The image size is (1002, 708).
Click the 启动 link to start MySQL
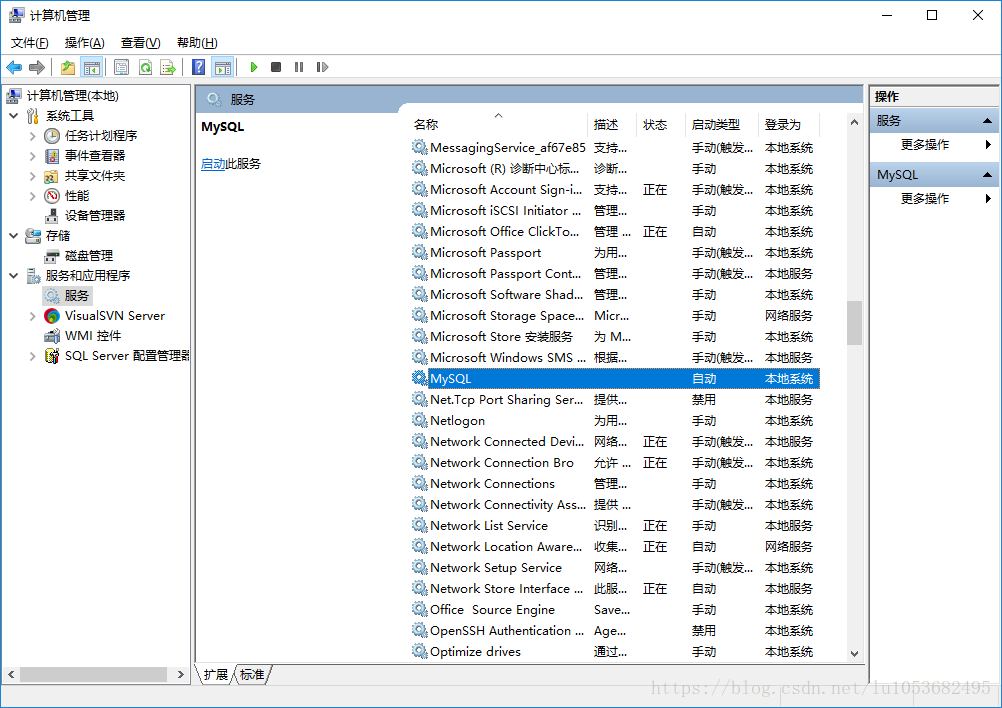pyautogui.click(x=213, y=164)
